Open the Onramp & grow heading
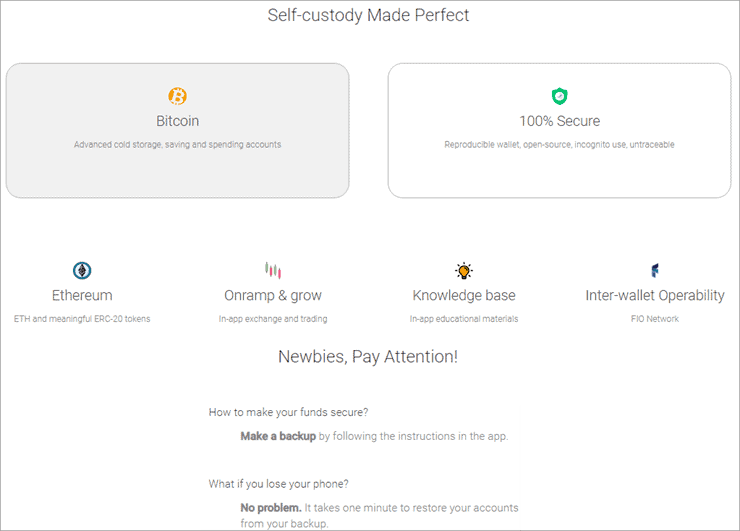Image resolution: width=740 pixels, height=531 pixels. pos(273,295)
